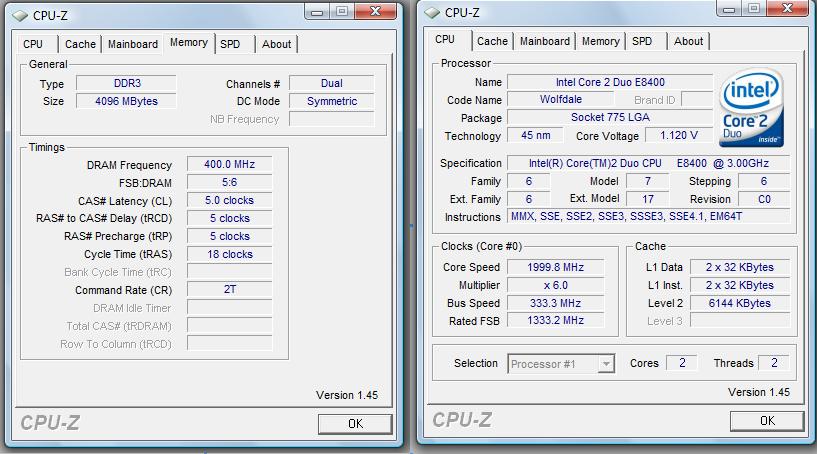Select the CPU tab in right window
The image size is (817, 454).
click(445, 40)
